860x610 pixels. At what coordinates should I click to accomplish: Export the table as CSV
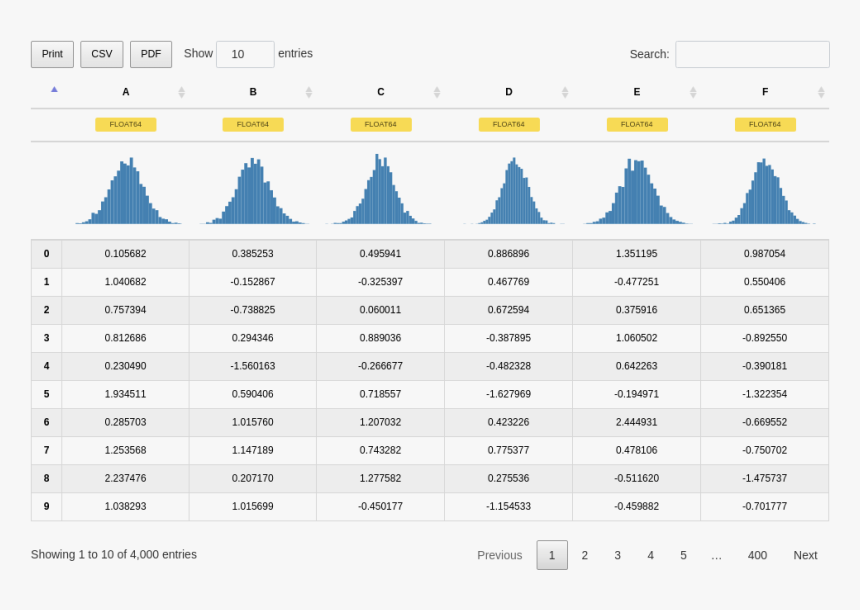pos(101,54)
